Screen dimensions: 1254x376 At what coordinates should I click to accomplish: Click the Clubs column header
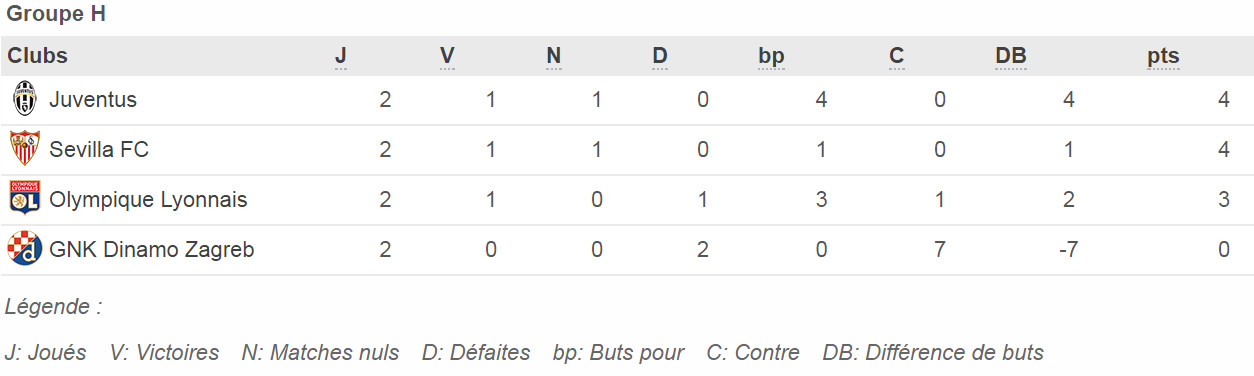(x=38, y=56)
